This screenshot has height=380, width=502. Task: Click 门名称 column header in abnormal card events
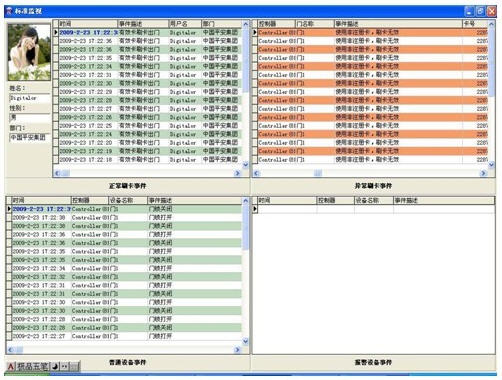[x=315, y=24]
